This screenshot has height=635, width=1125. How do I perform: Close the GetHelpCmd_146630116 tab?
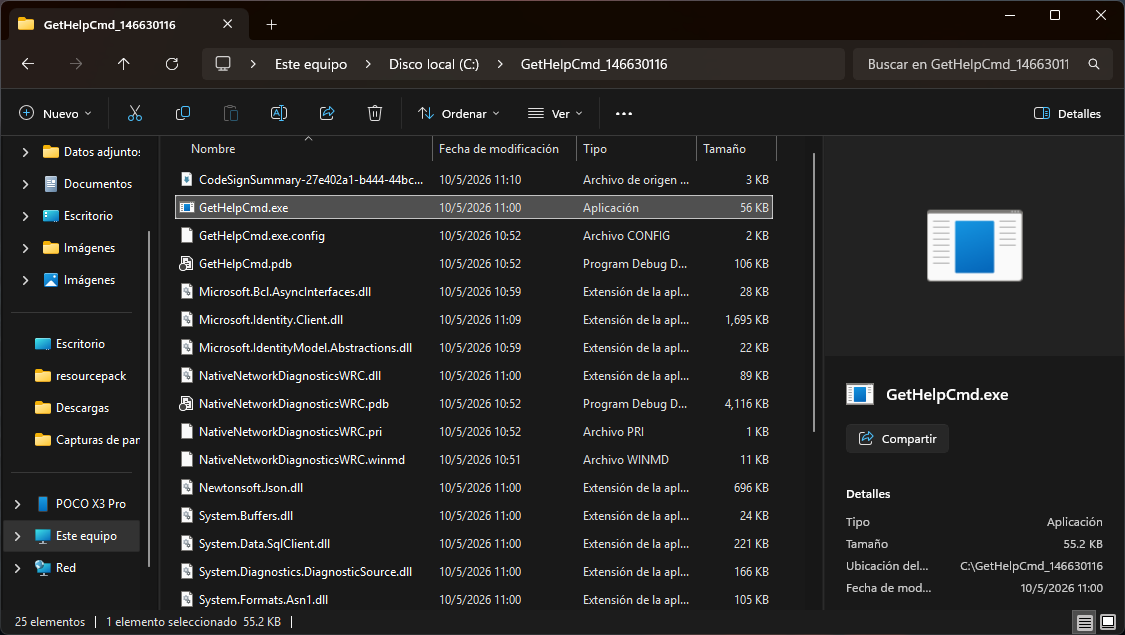tap(227, 24)
